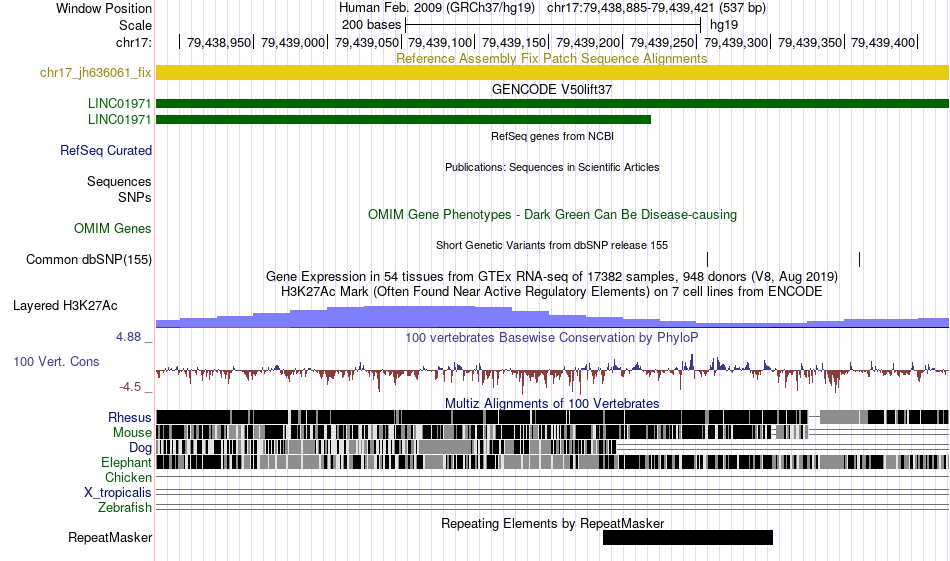Click the Short Genetic Variants dbSNP title
This screenshot has width=950, height=561.
click(552, 245)
